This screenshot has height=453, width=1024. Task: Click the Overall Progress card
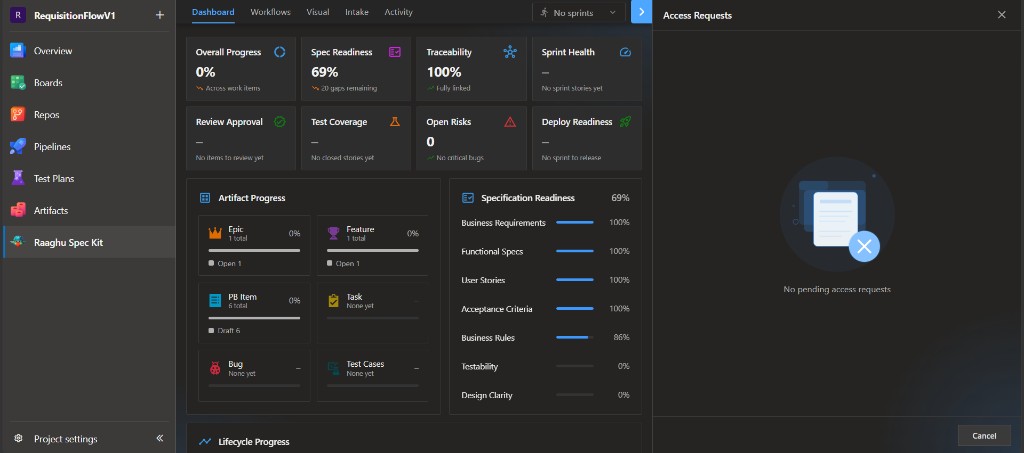(x=241, y=69)
